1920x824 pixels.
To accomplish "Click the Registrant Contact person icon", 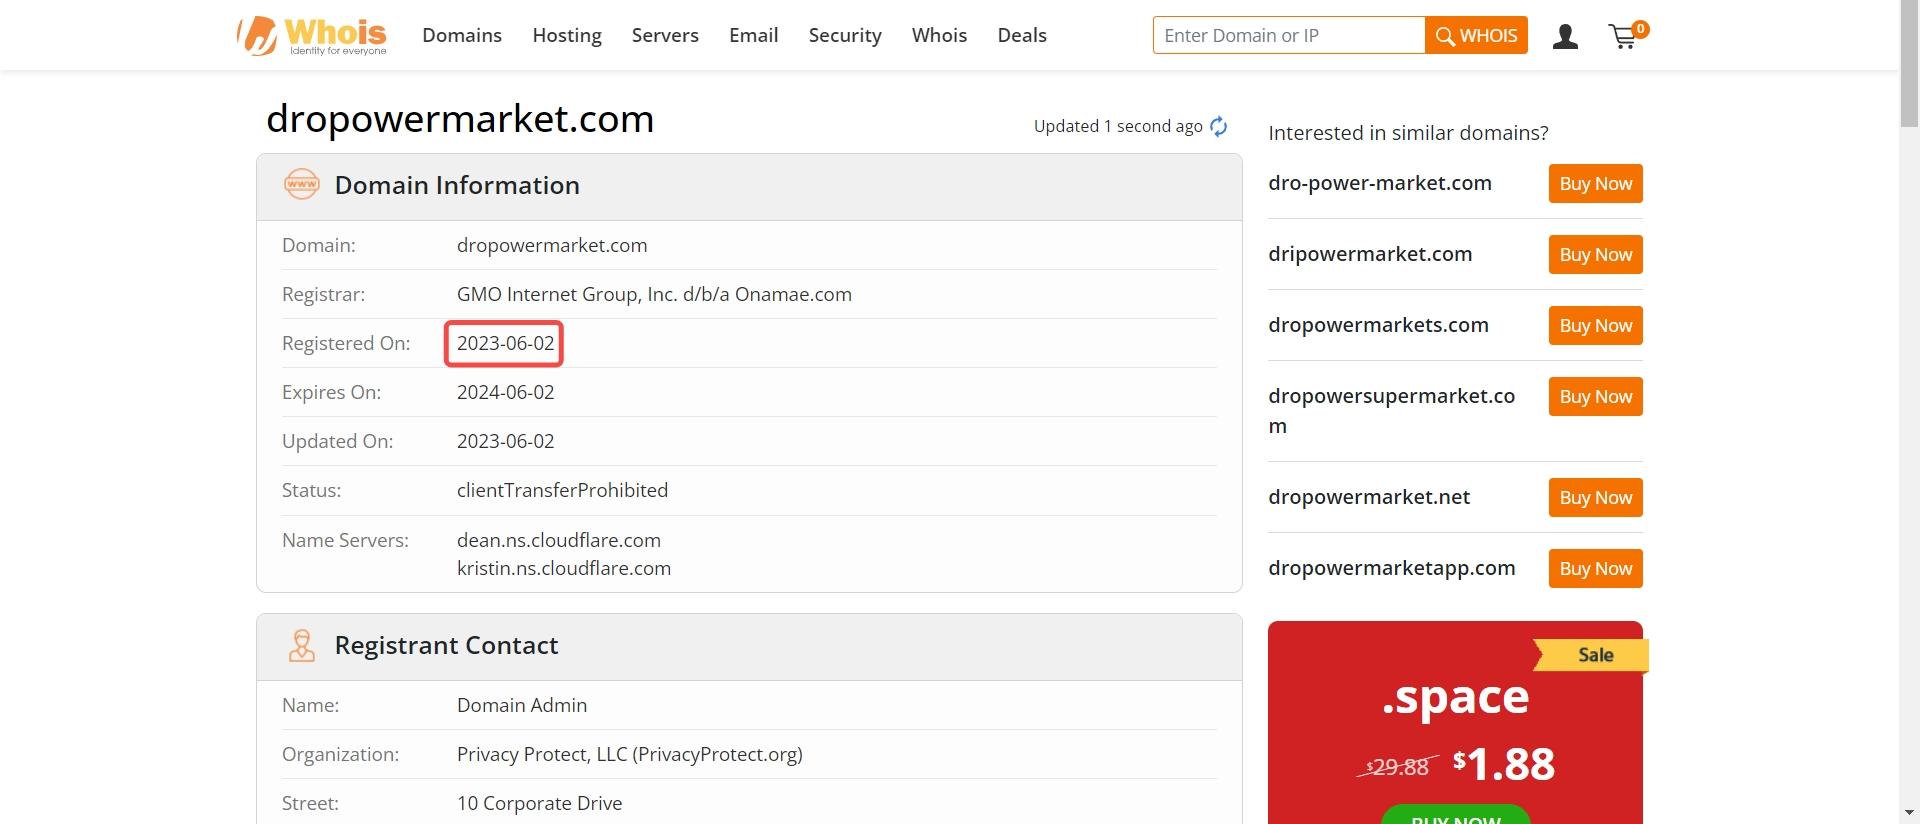I will pos(301,646).
